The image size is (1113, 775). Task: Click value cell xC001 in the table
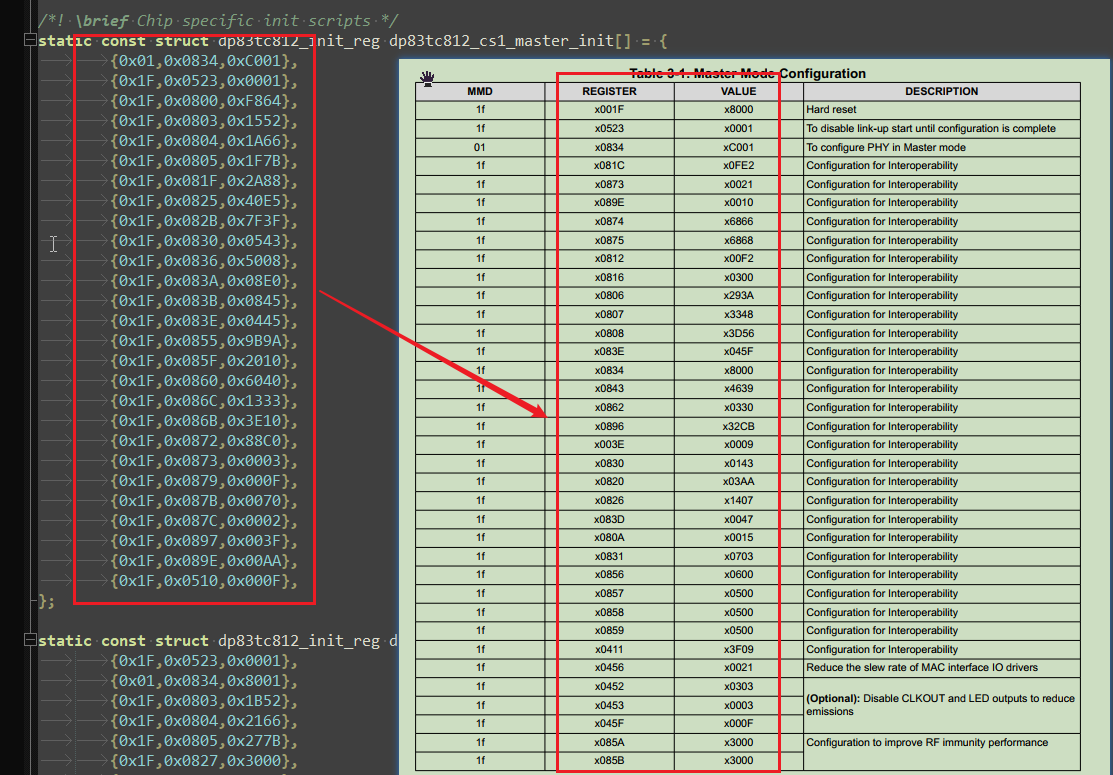(x=738, y=147)
